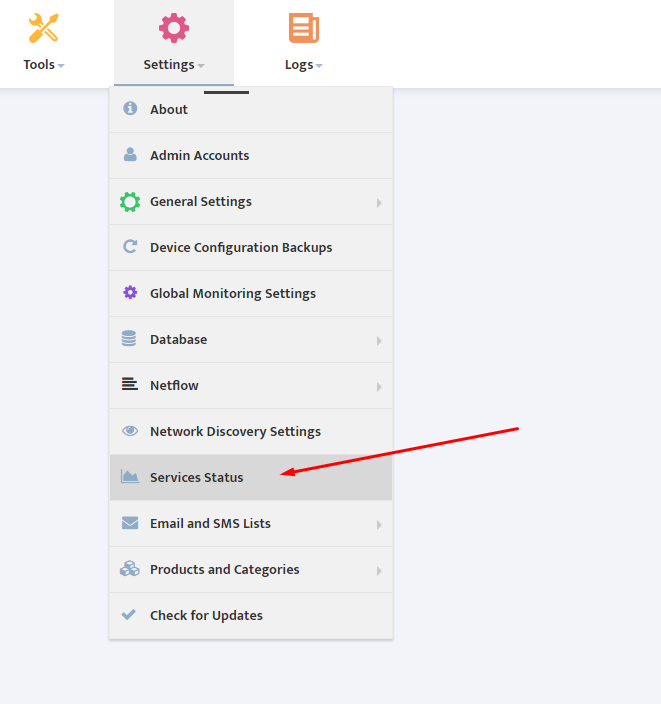Toggle the Settings dropdown caret
The height and width of the screenshot is (704, 661).
click(201, 66)
